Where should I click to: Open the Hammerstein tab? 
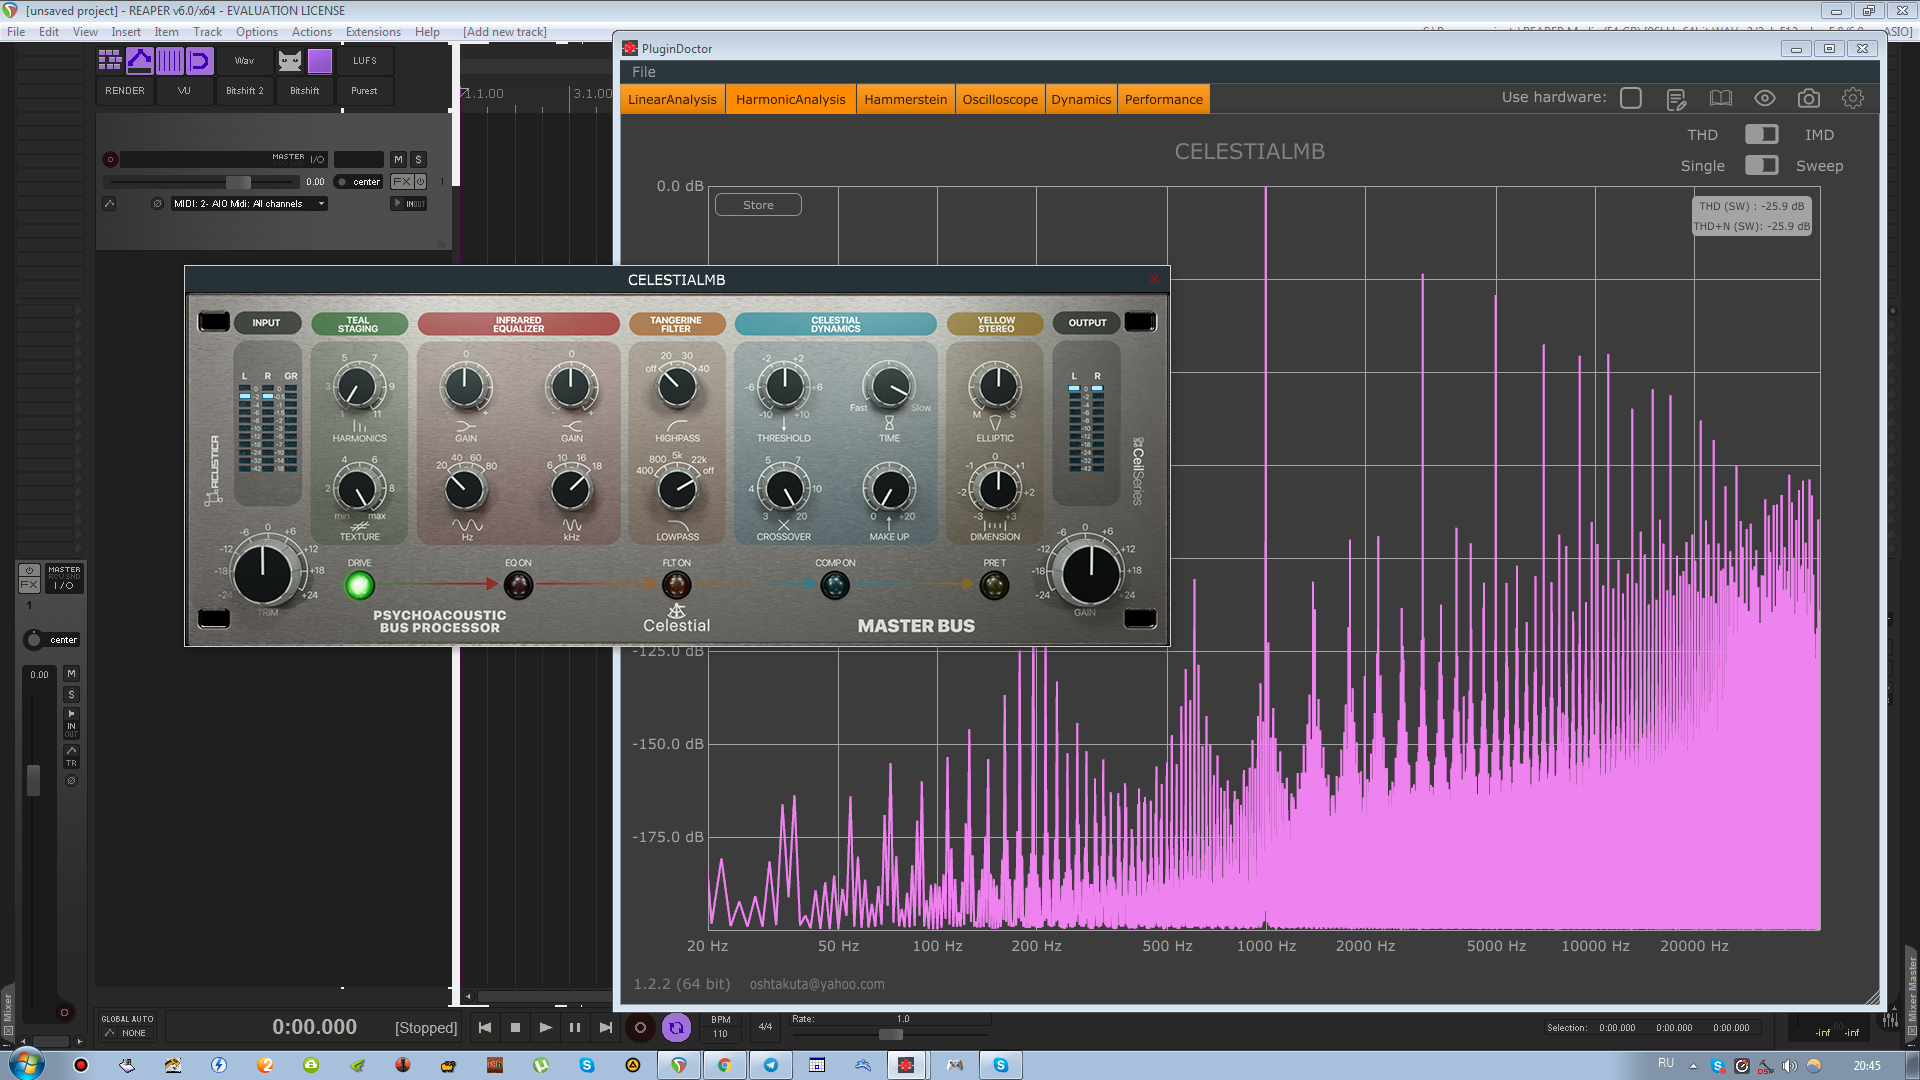pyautogui.click(x=905, y=99)
